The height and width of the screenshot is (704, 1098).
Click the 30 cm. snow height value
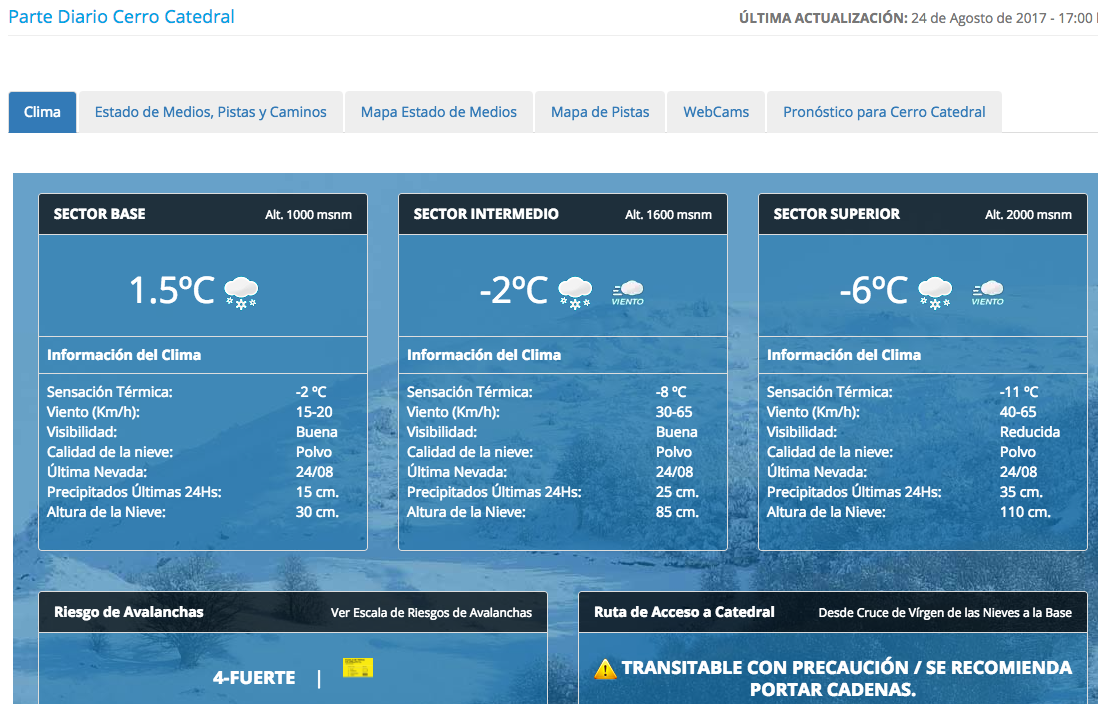317,512
